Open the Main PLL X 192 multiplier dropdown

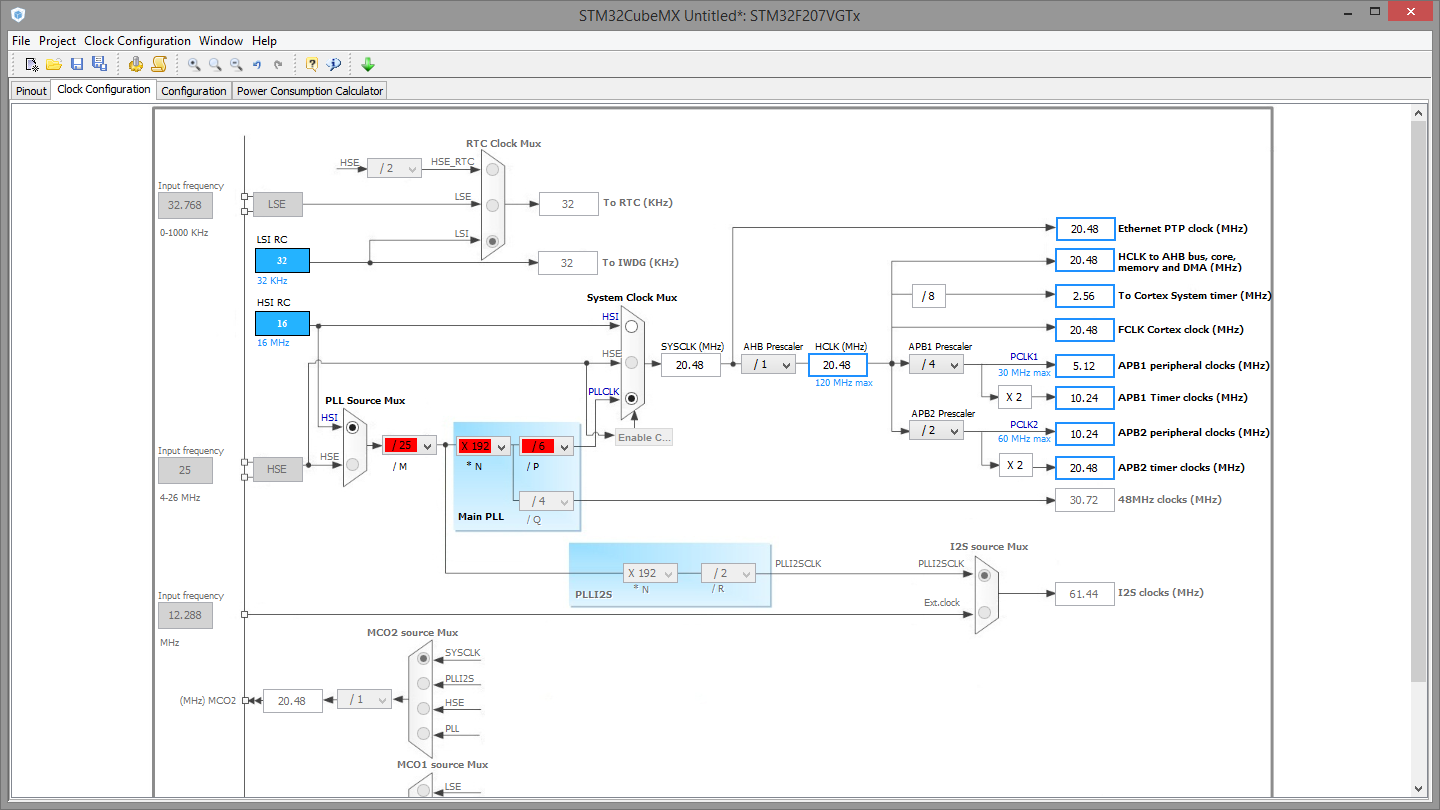click(x=484, y=446)
